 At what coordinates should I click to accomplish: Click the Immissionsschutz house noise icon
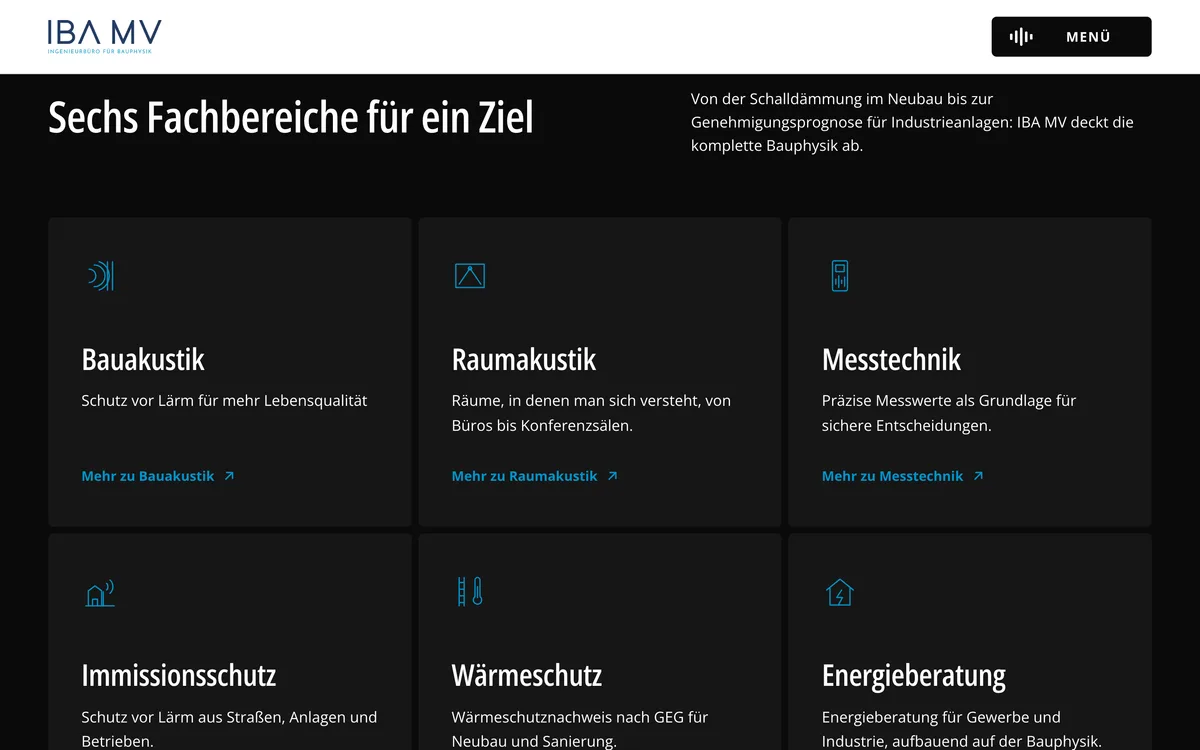point(100,592)
